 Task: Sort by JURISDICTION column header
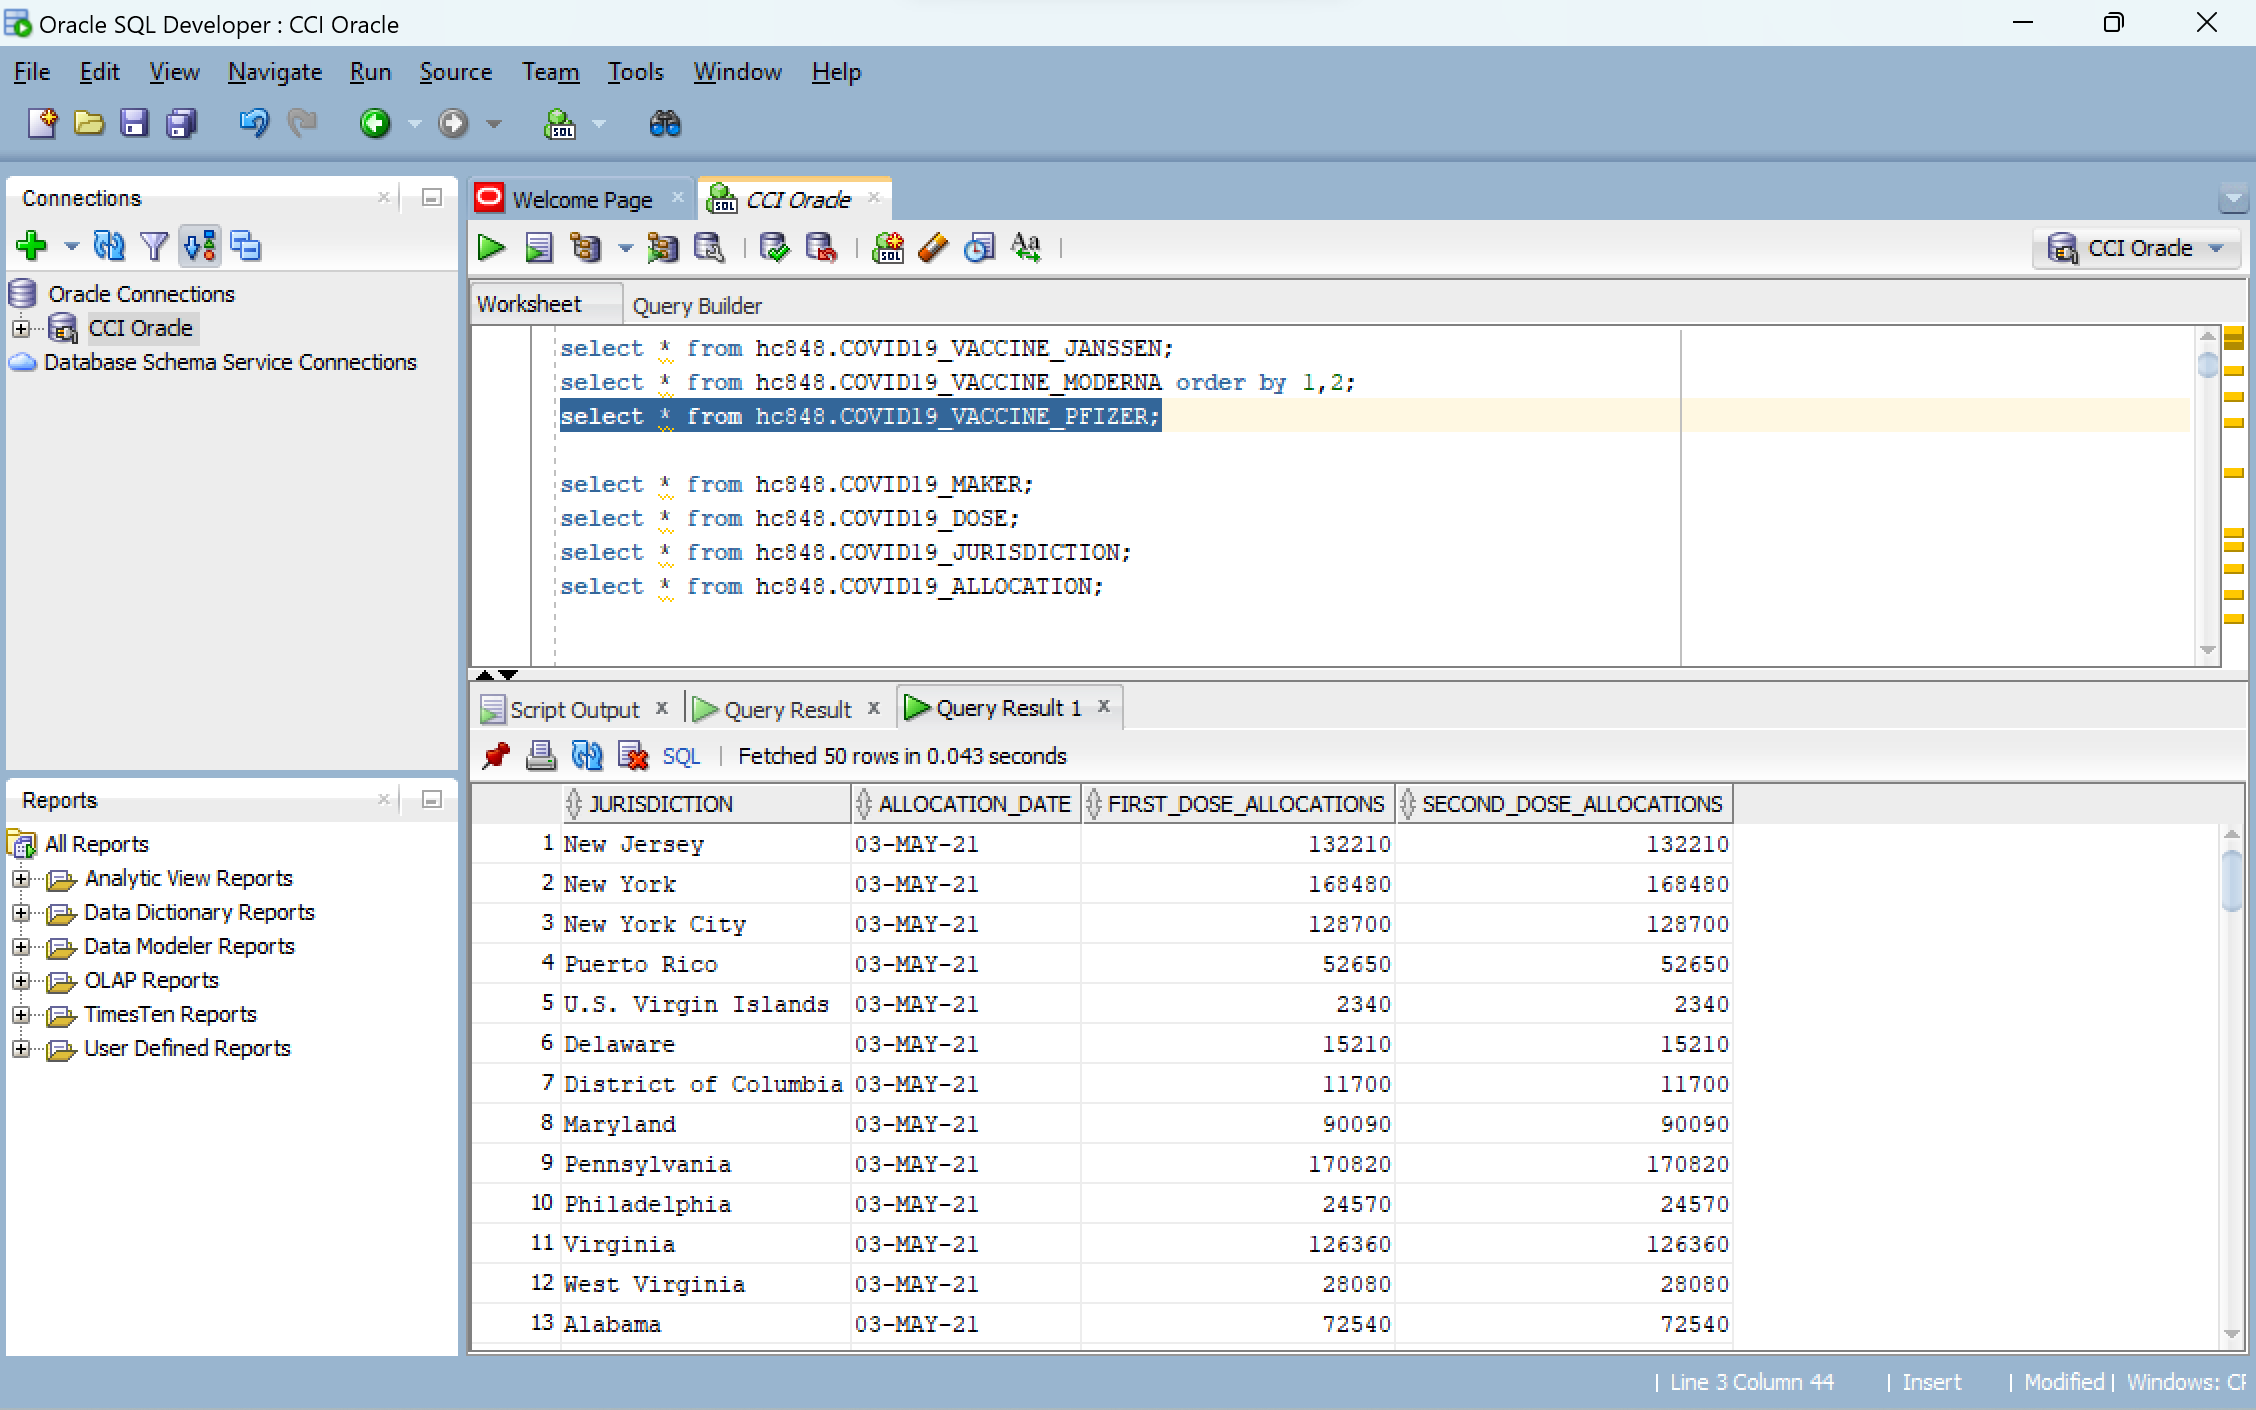coord(660,804)
